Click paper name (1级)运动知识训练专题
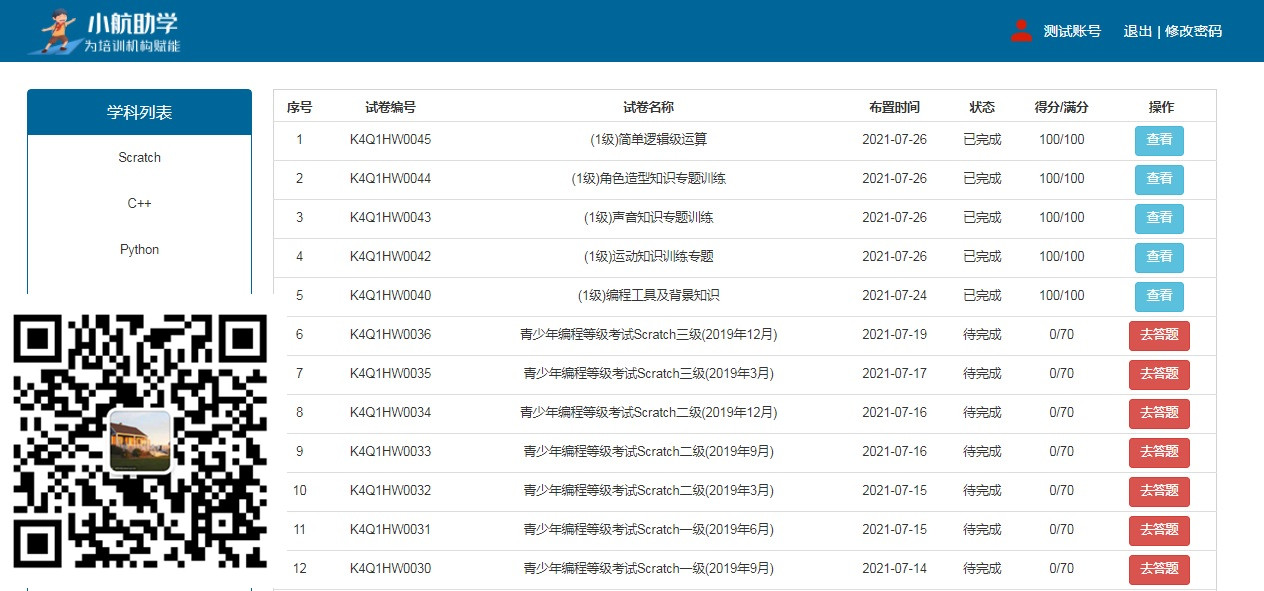1264x591 pixels. [648, 257]
